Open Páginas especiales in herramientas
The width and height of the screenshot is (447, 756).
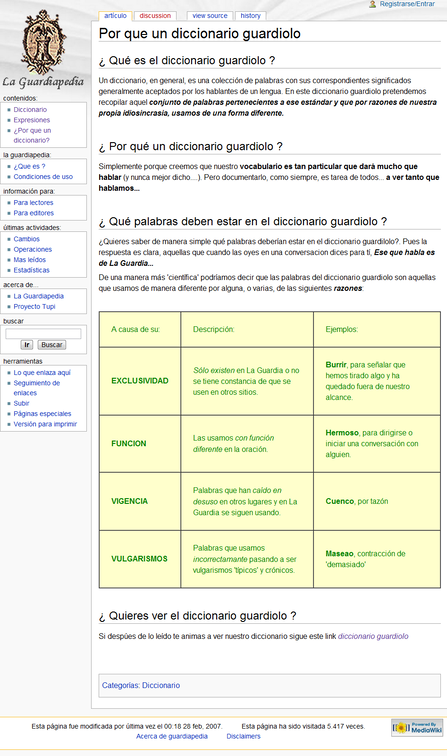[42, 414]
